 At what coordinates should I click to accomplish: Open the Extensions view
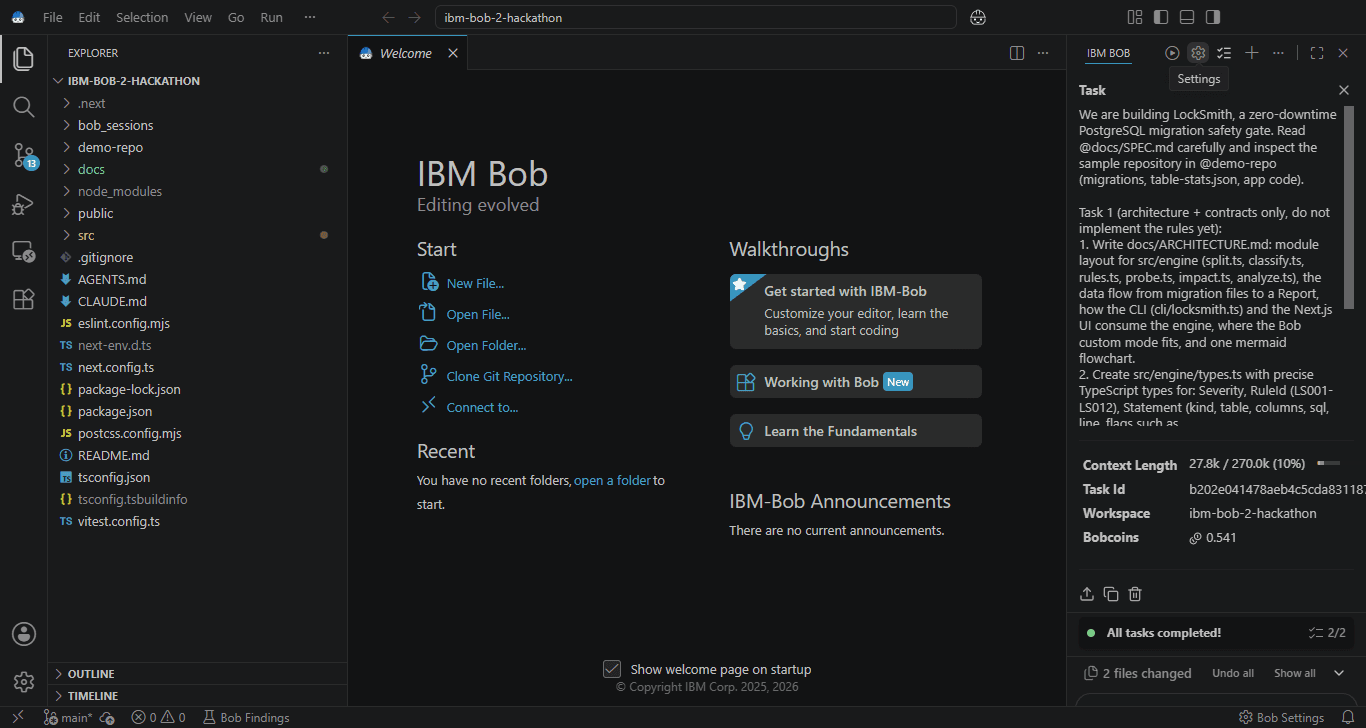pyautogui.click(x=24, y=299)
